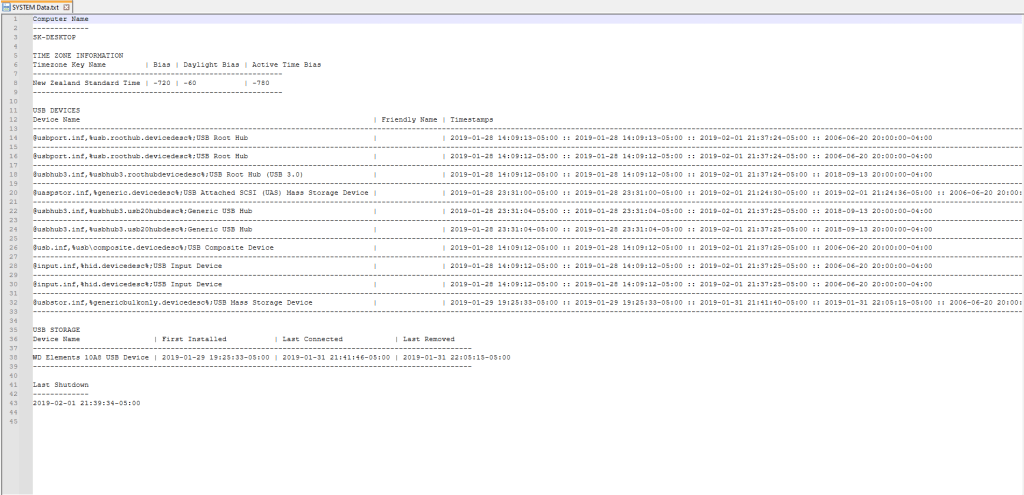Place cursor on the SK-DESKTOP text
1024x495 pixels.
54,37
